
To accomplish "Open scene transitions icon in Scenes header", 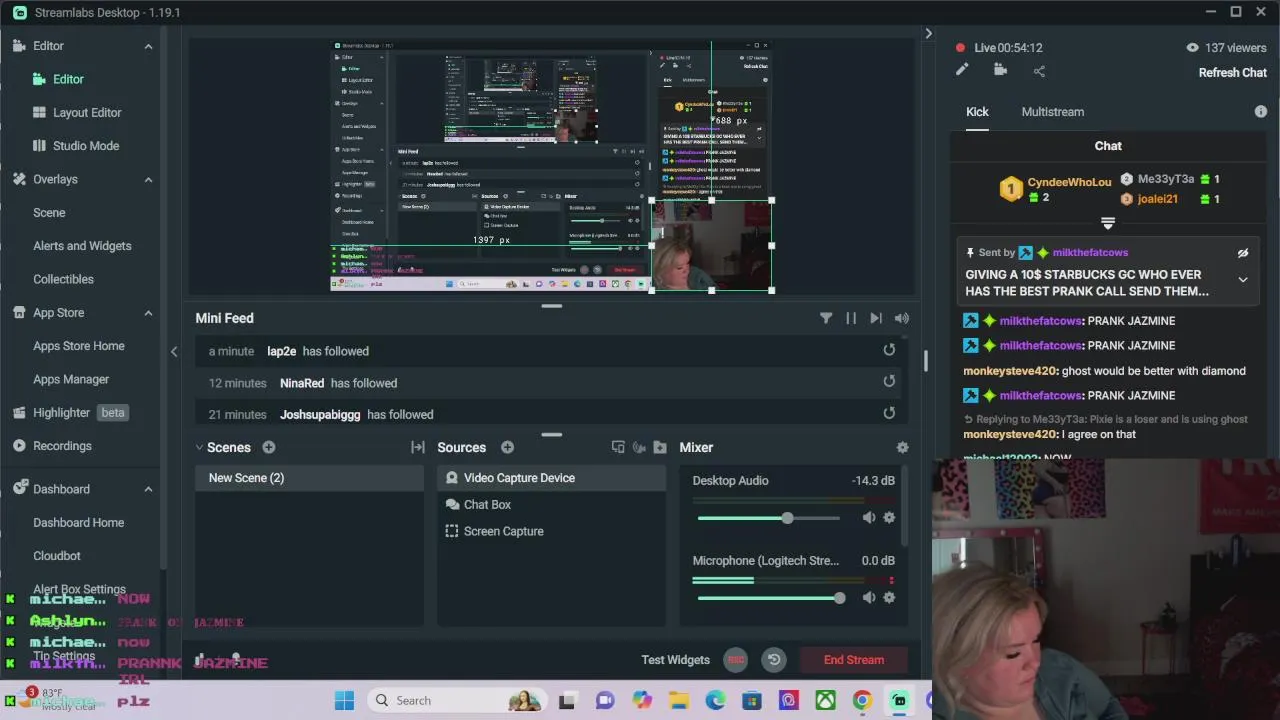I will (x=418, y=447).
